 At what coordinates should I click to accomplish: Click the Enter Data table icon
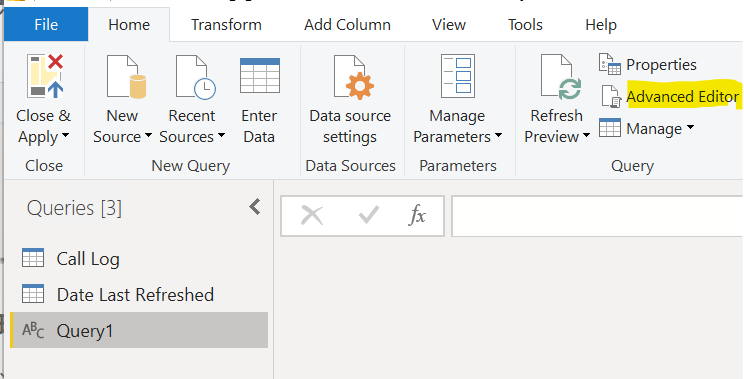click(x=260, y=75)
